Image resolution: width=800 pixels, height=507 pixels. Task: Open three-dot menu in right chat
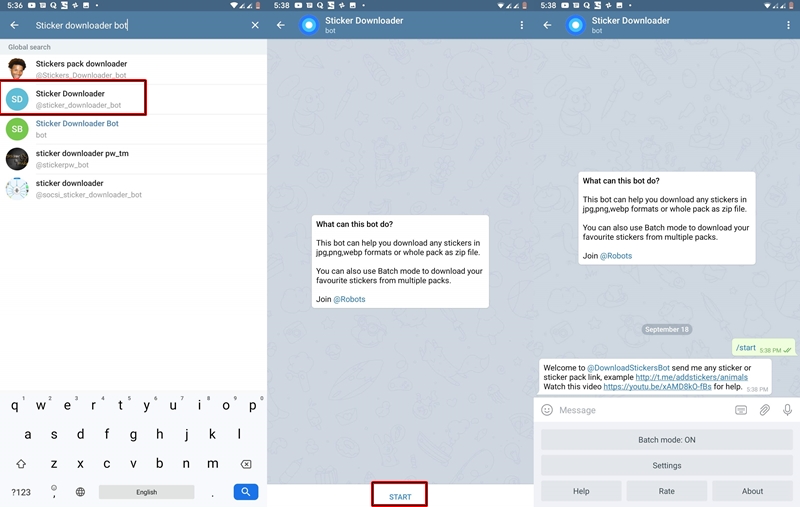click(x=788, y=25)
